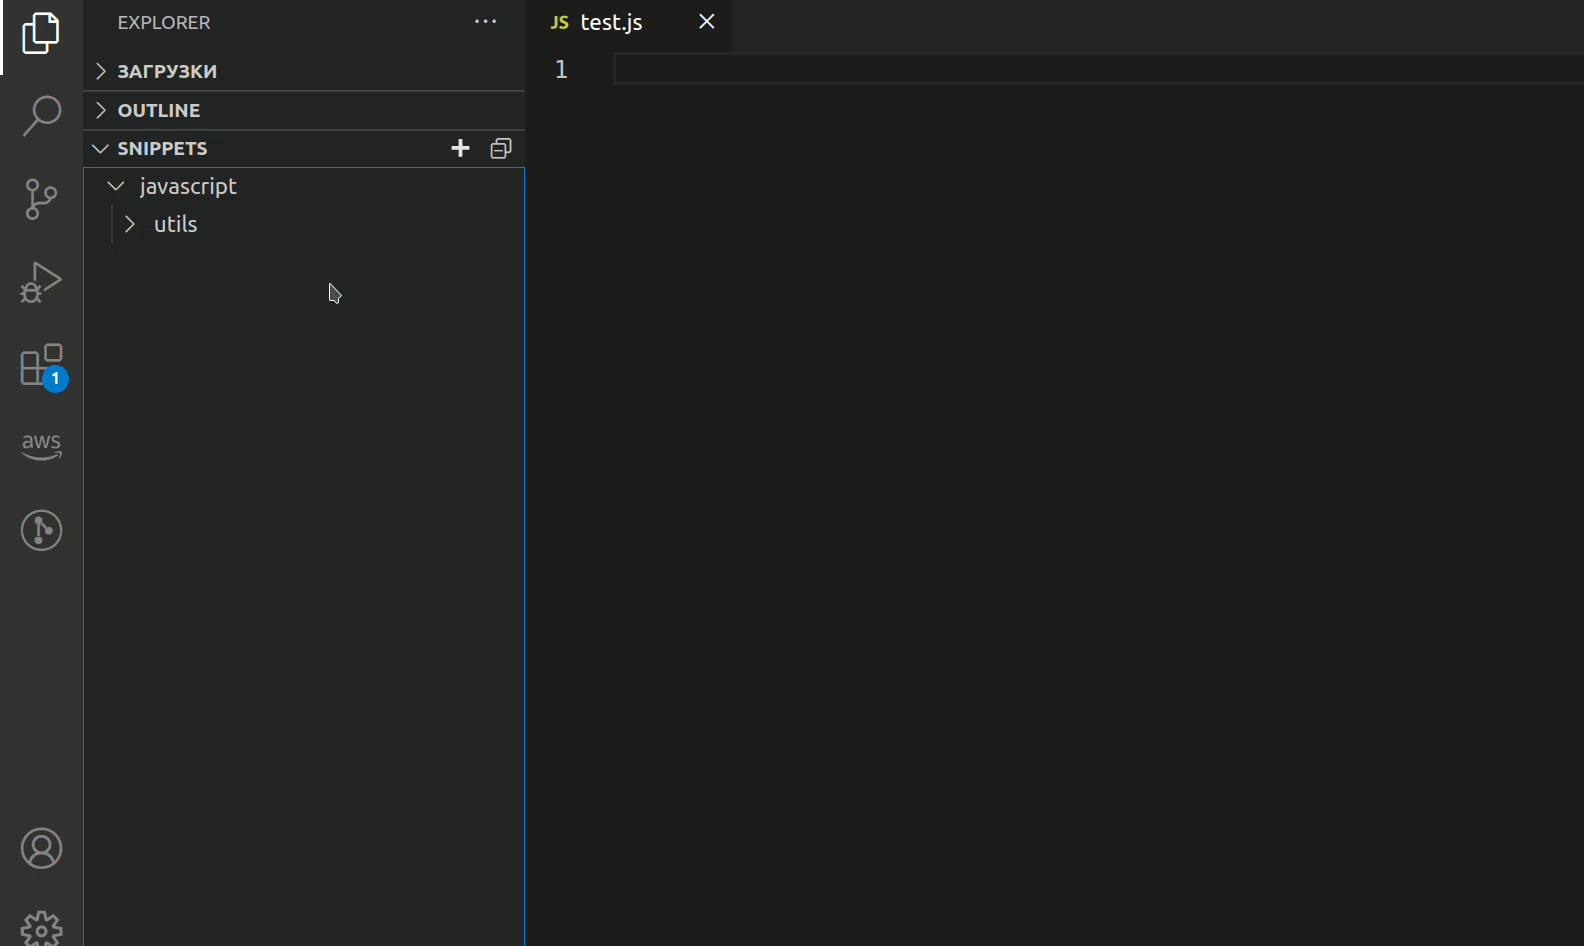The width and height of the screenshot is (1584, 946).
Task: Open the Run and Debug view
Action: tap(41, 282)
